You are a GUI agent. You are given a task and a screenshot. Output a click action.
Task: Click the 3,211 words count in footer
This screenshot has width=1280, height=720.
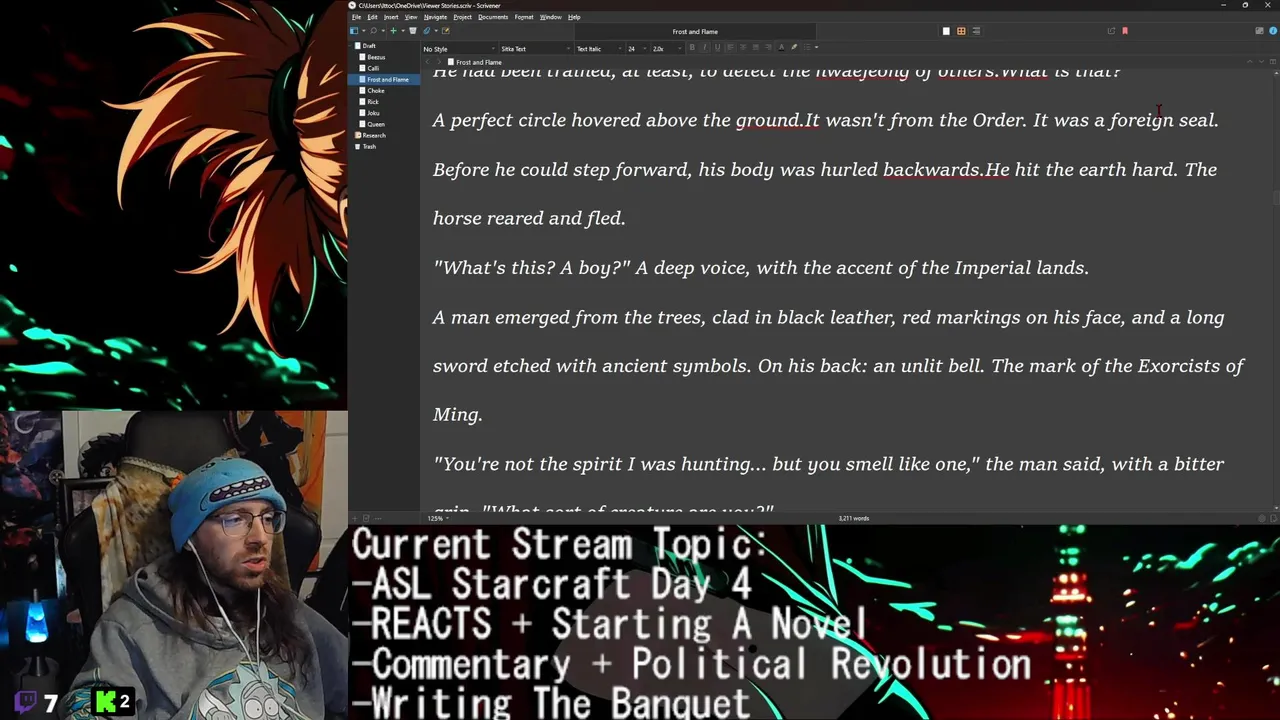pyautogui.click(x=853, y=518)
